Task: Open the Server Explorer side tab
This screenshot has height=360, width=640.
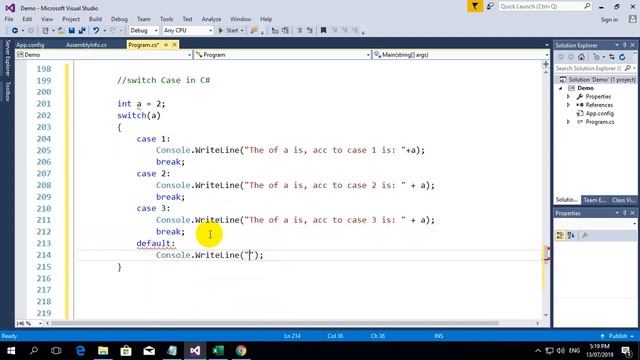Action: pyautogui.click(x=7, y=58)
